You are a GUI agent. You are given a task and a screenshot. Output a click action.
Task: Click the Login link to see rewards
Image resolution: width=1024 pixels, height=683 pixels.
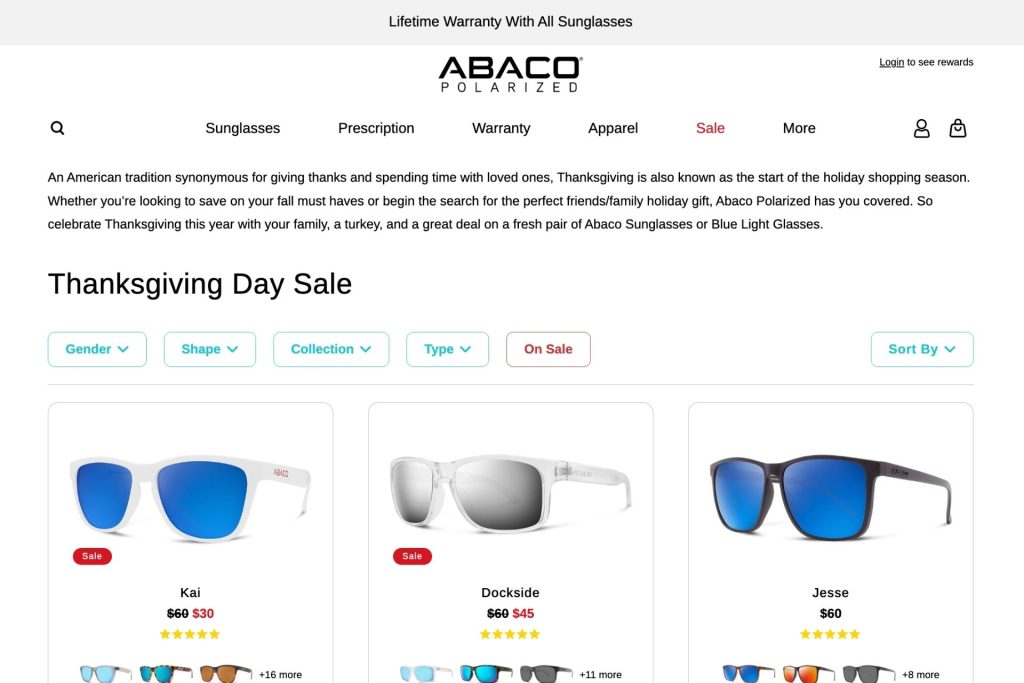[891, 61]
